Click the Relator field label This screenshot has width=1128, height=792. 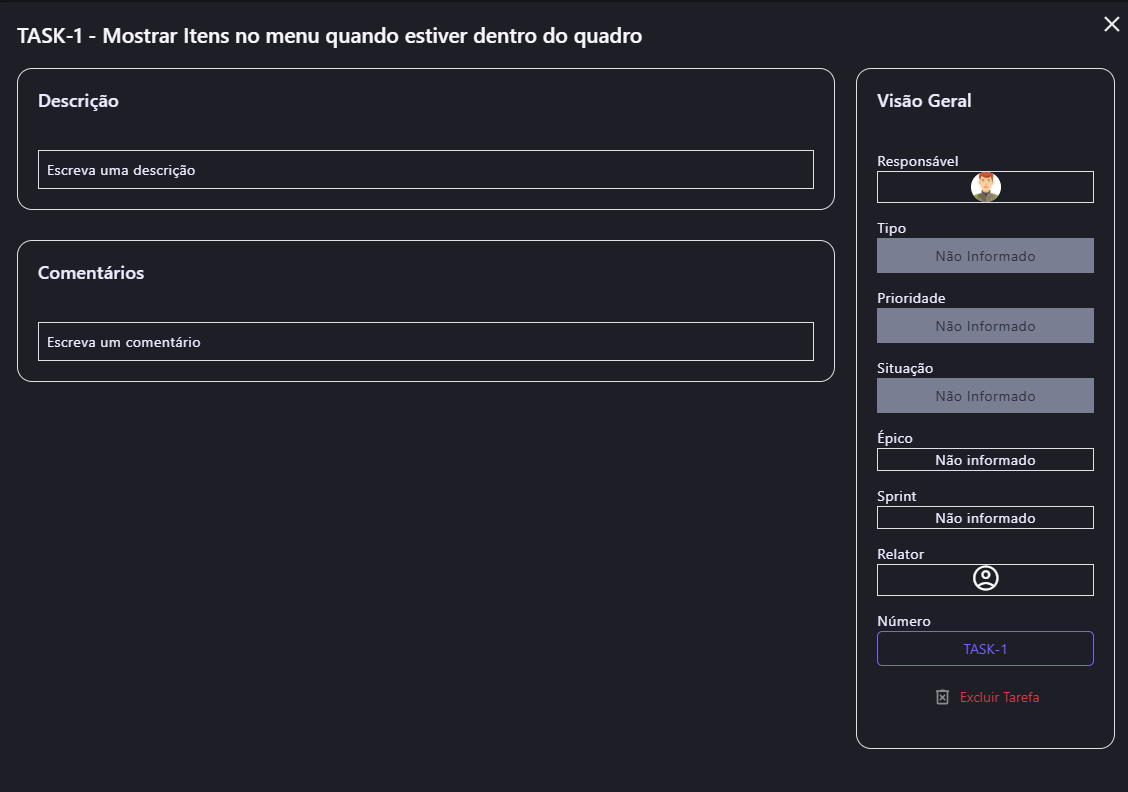tap(900, 554)
